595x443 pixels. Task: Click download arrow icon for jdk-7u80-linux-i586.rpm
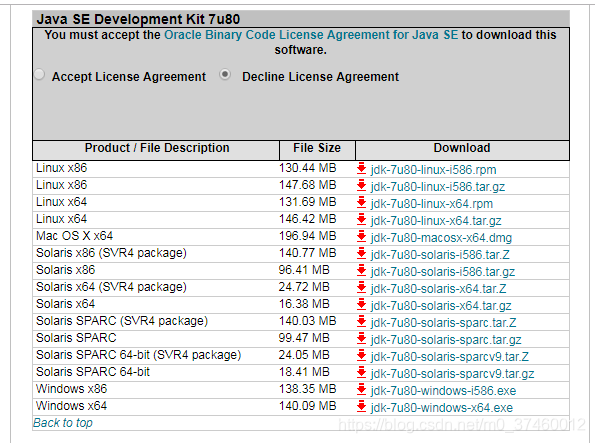click(361, 169)
